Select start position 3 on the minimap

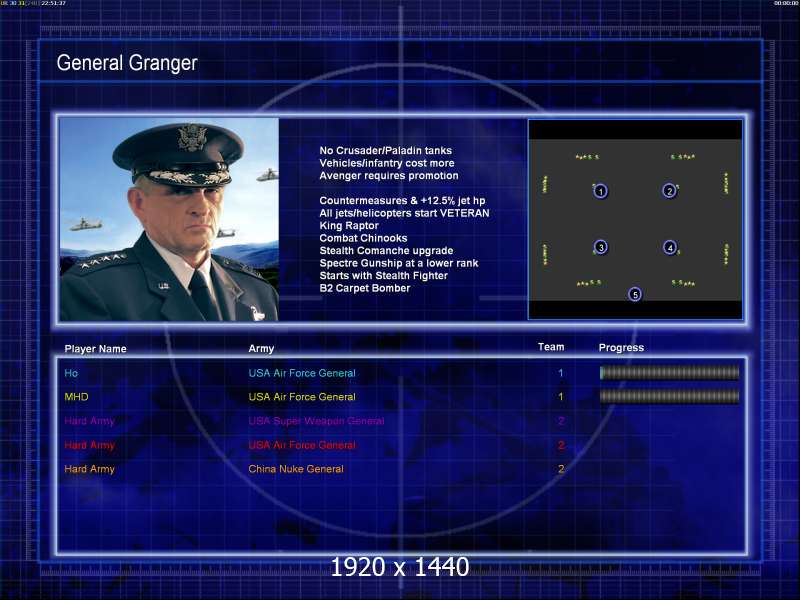[601, 247]
